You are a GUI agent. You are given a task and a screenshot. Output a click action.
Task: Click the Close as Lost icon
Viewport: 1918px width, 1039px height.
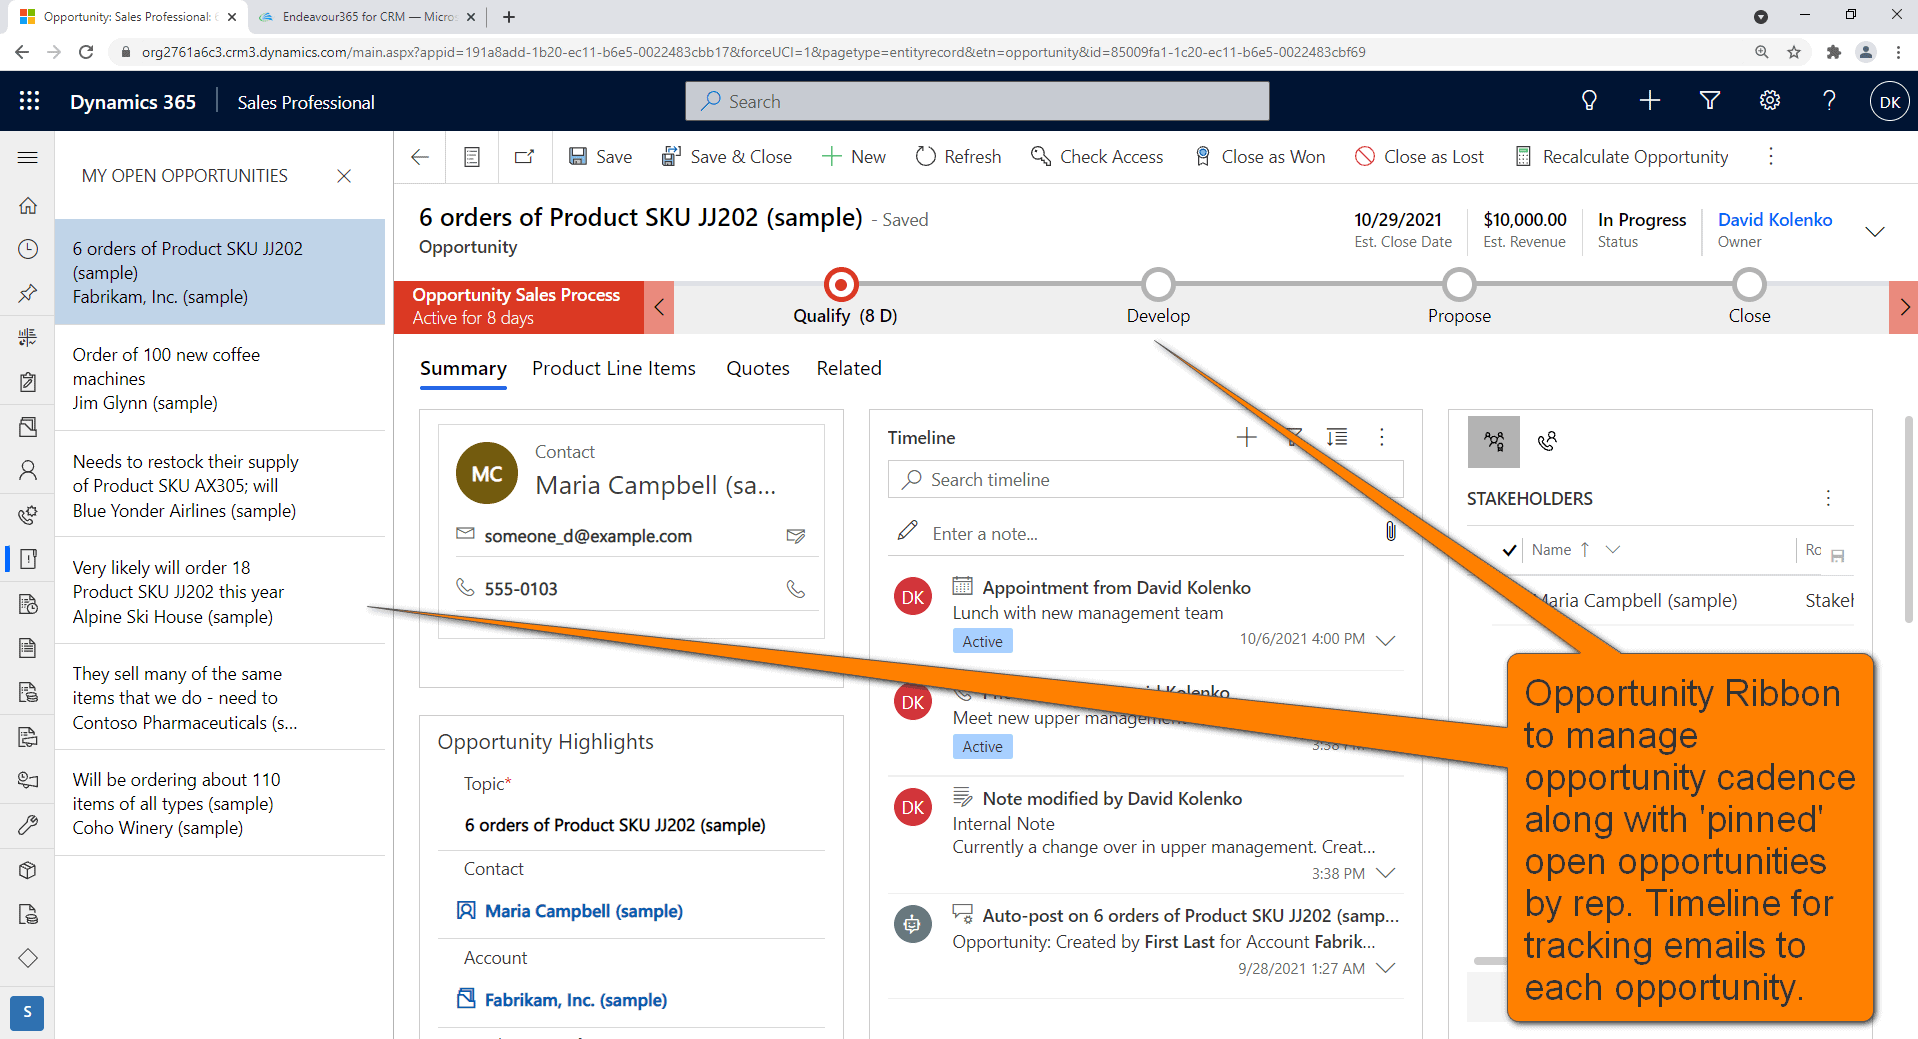(x=1364, y=157)
